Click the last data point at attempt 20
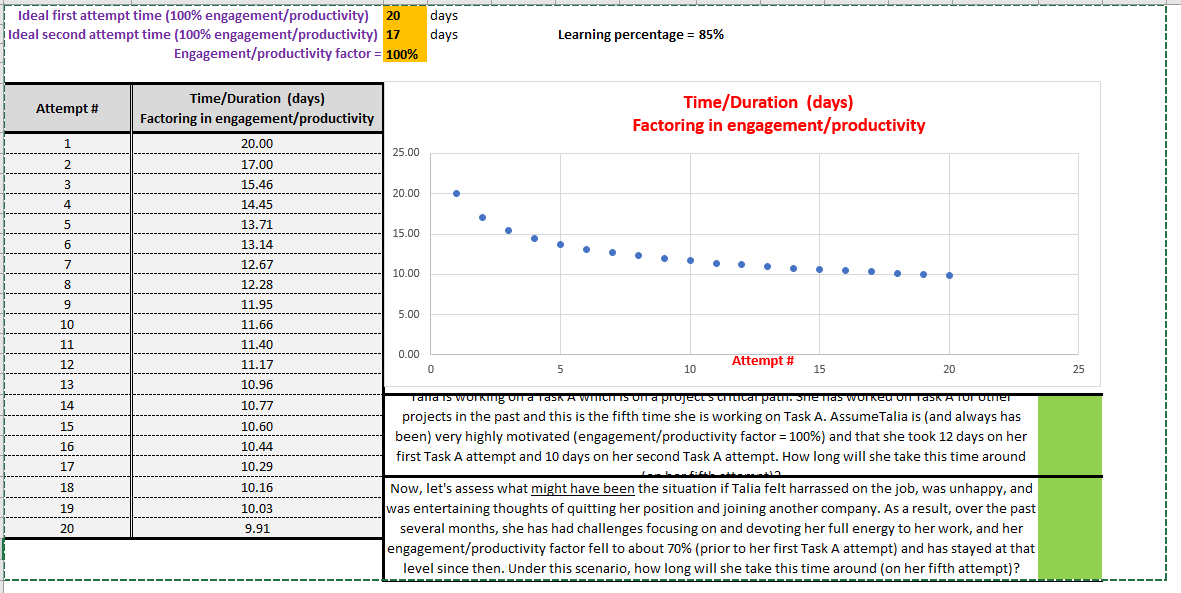This screenshot has width=1181, height=593. click(949, 275)
